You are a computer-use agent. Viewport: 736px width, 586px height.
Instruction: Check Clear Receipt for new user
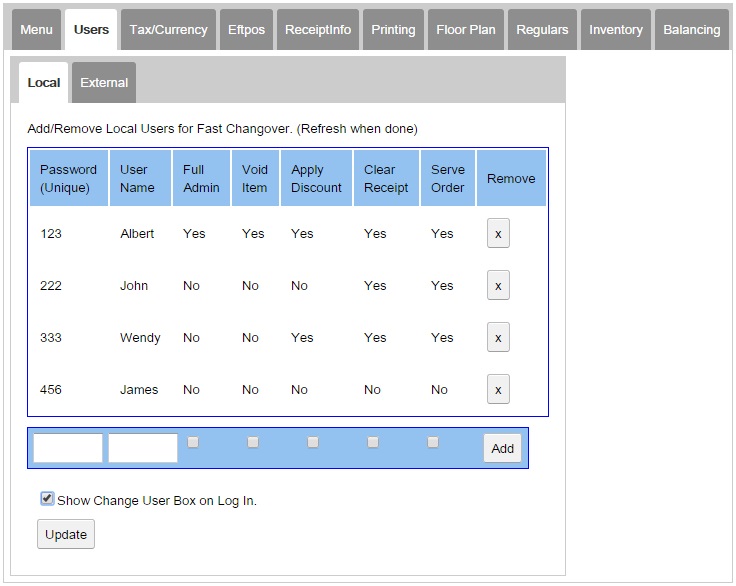373,442
